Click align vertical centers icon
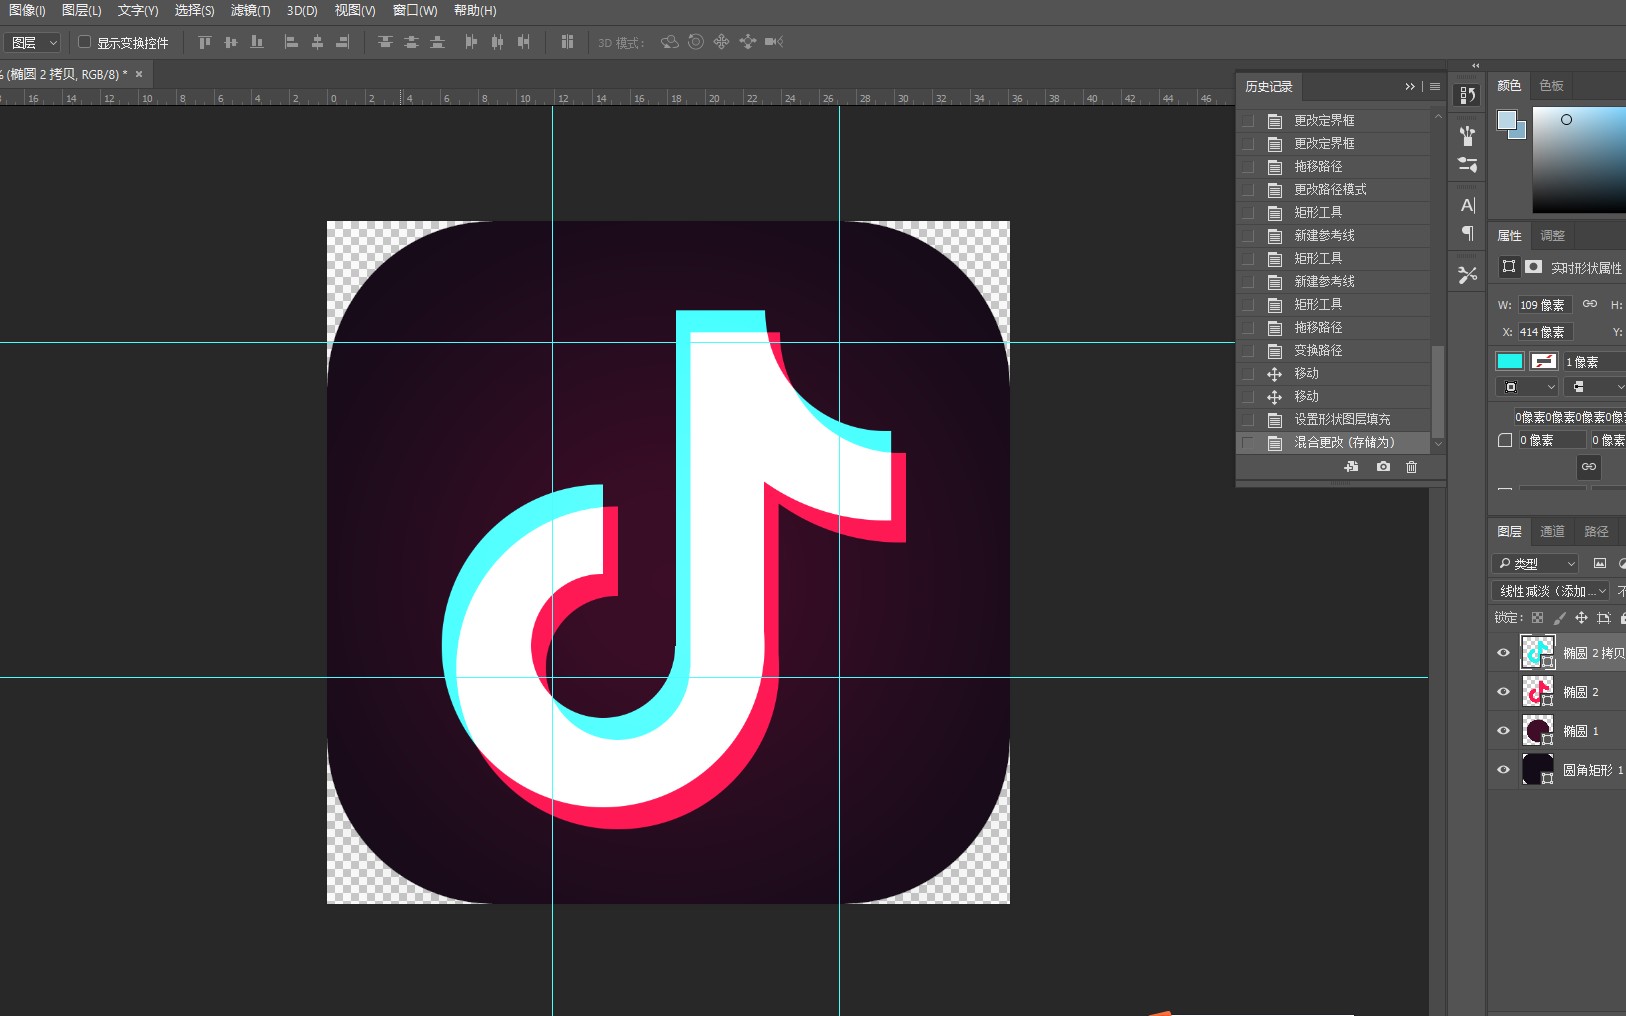1626x1016 pixels. (231, 42)
